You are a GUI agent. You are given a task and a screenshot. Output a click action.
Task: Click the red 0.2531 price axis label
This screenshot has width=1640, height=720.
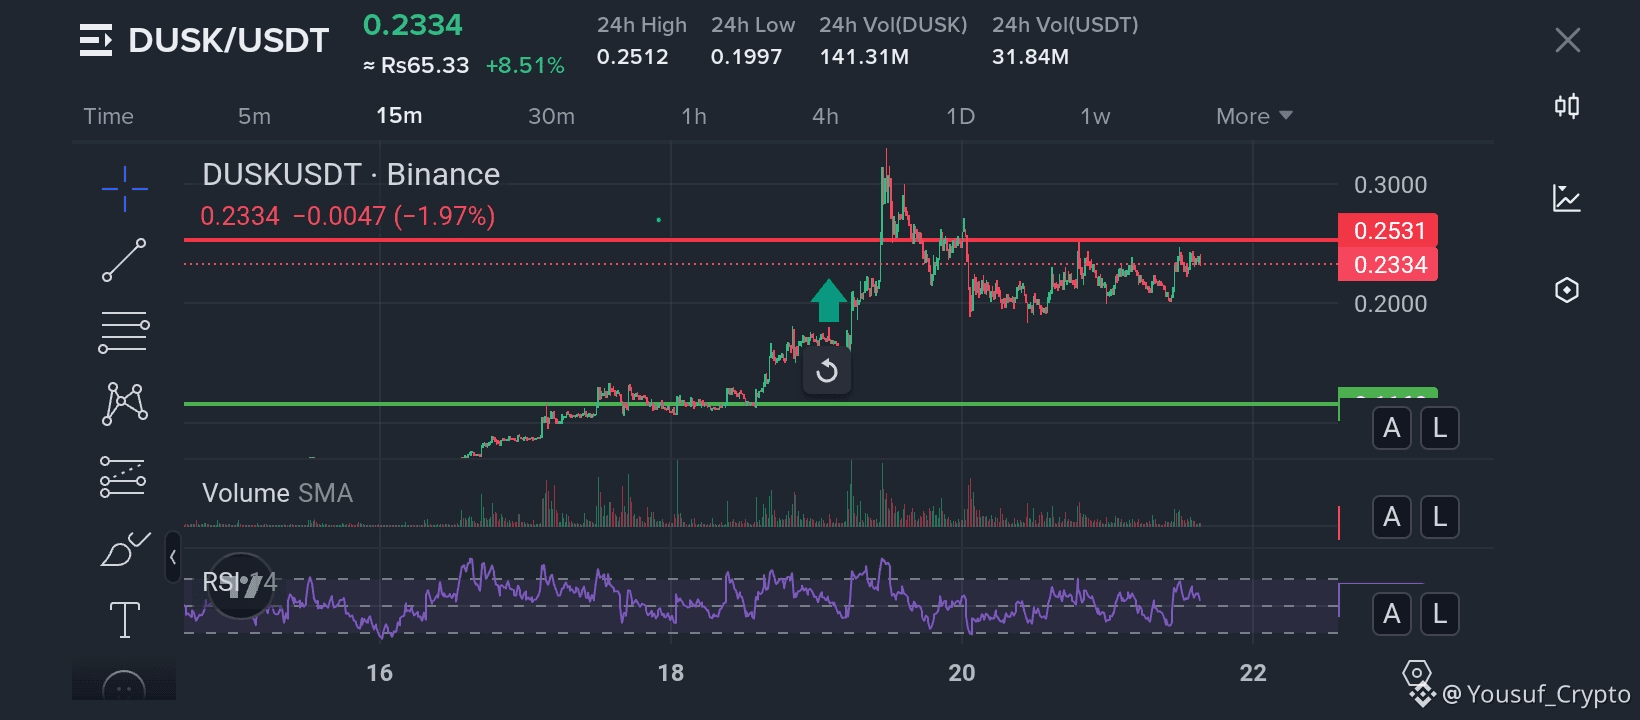tap(1388, 231)
